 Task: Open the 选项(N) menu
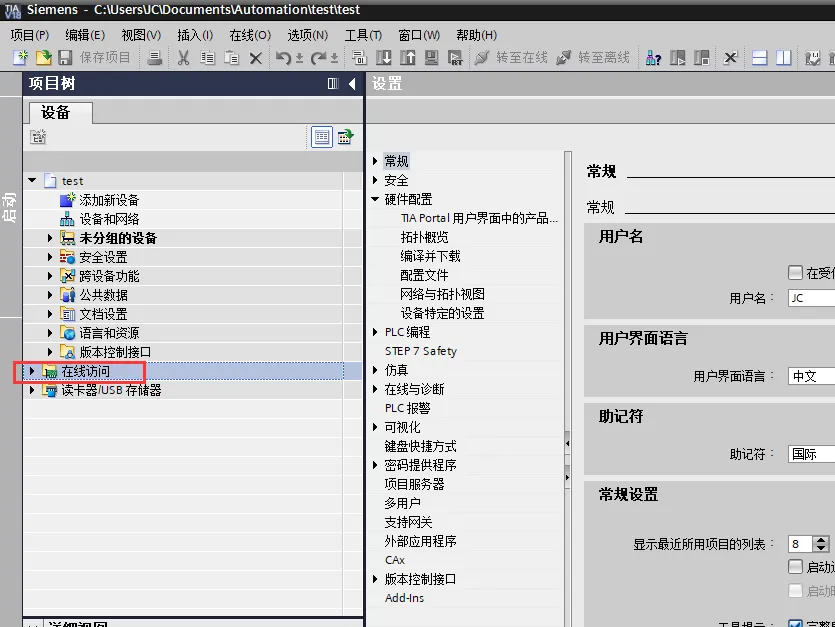(x=305, y=35)
